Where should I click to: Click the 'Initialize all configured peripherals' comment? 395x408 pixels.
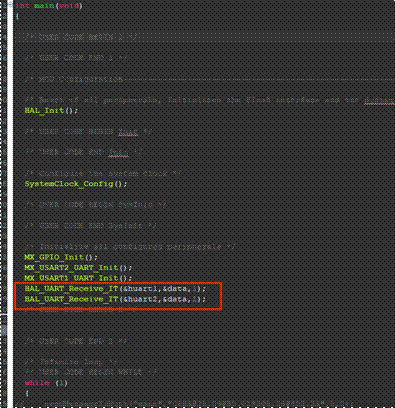(x=130, y=247)
